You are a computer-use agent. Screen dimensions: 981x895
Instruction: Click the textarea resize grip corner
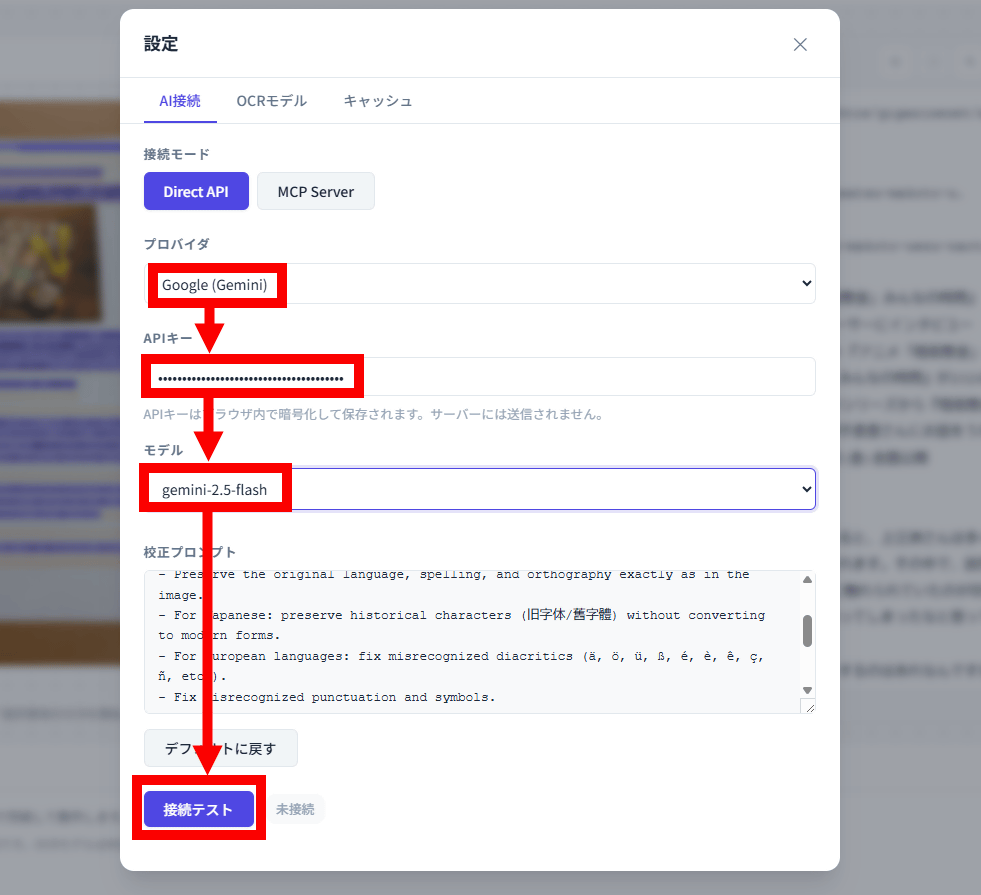coord(810,707)
